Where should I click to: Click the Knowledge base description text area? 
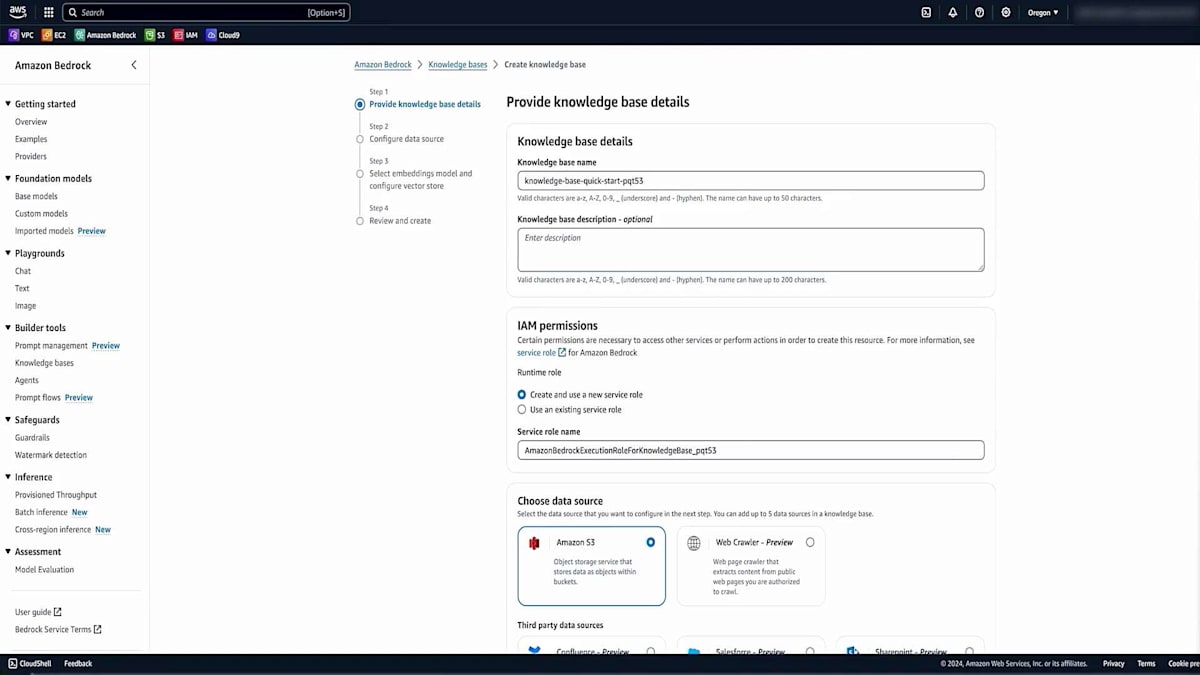(751, 250)
